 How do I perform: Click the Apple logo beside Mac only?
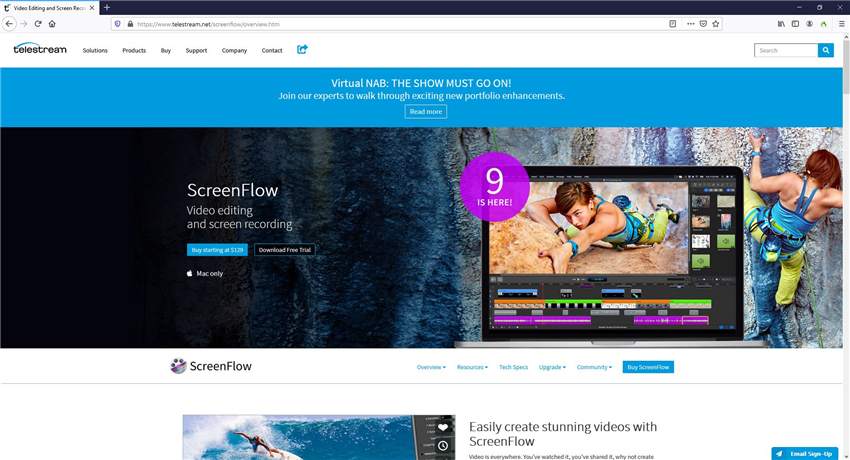point(189,274)
